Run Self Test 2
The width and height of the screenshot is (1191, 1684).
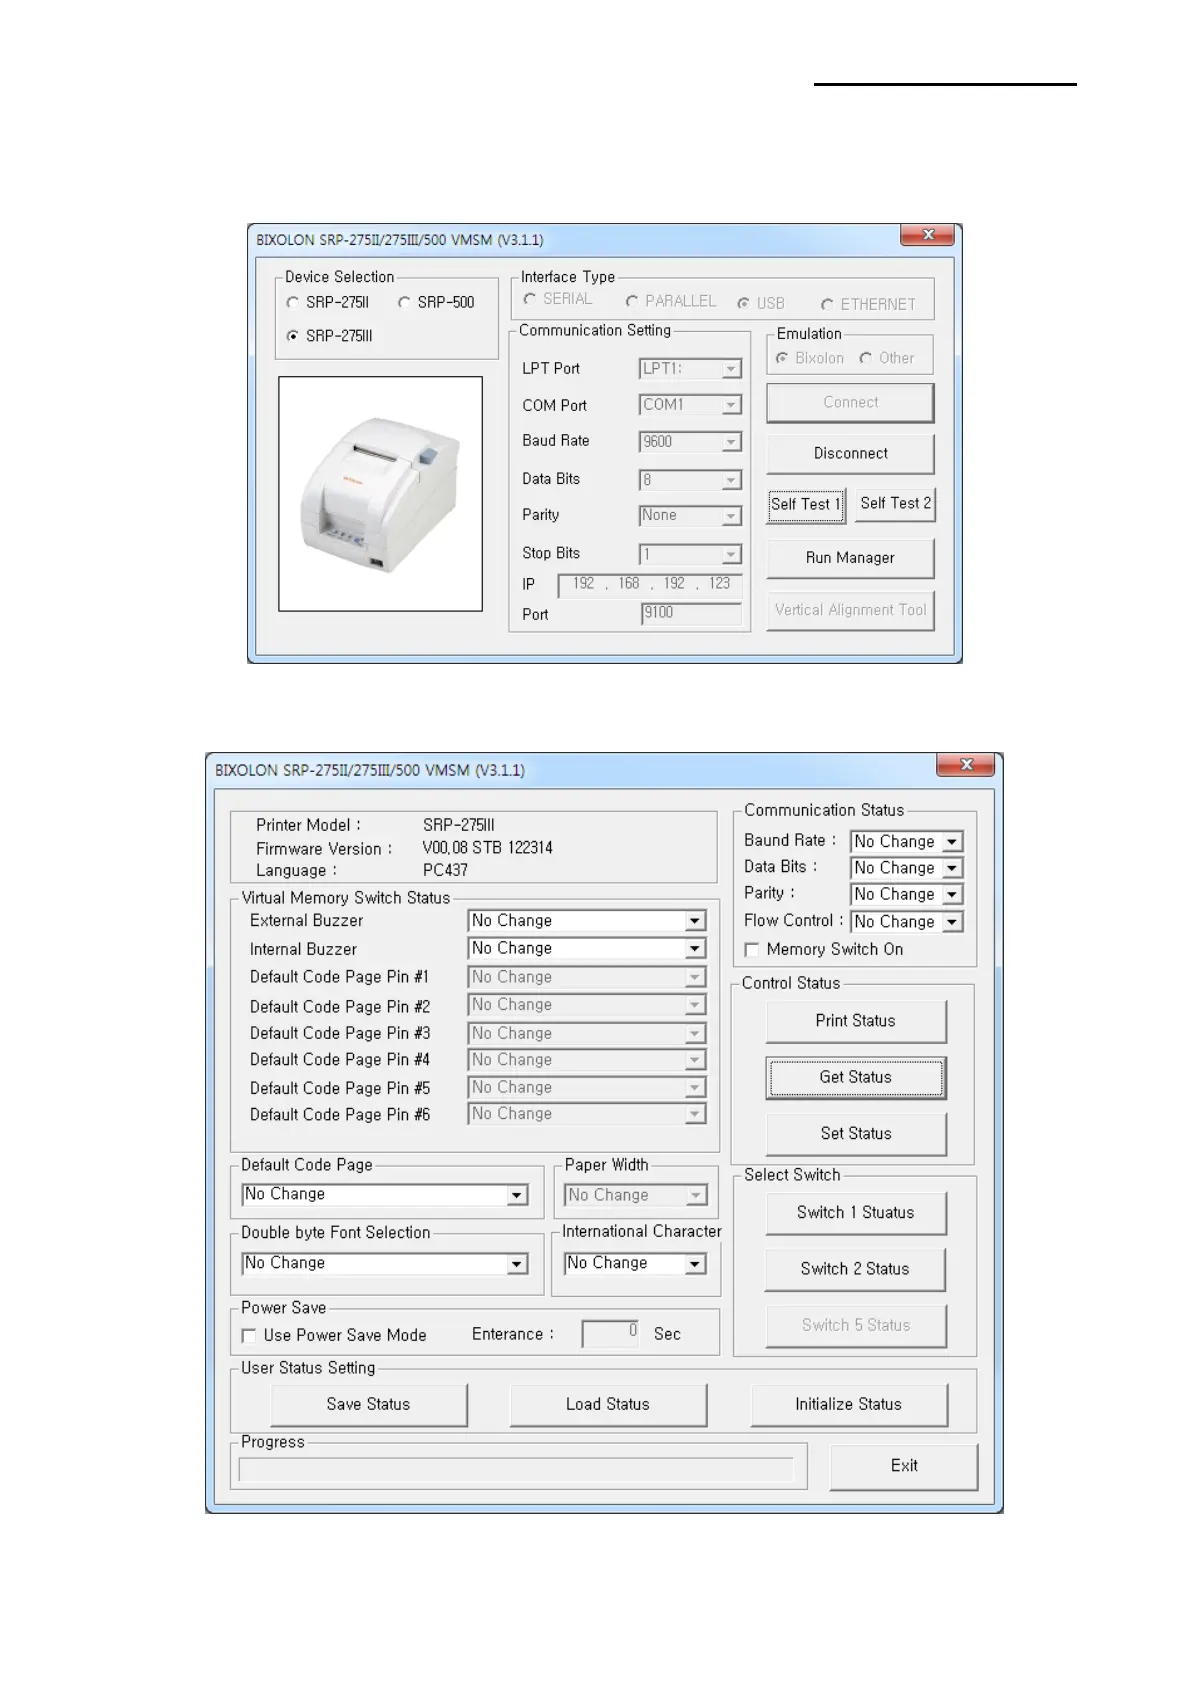pyautogui.click(x=895, y=504)
